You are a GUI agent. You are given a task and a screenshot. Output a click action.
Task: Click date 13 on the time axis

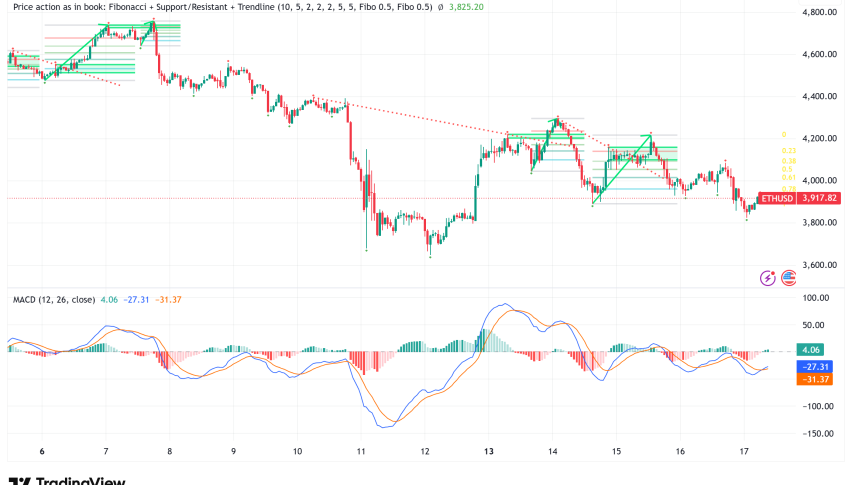(x=489, y=451)
